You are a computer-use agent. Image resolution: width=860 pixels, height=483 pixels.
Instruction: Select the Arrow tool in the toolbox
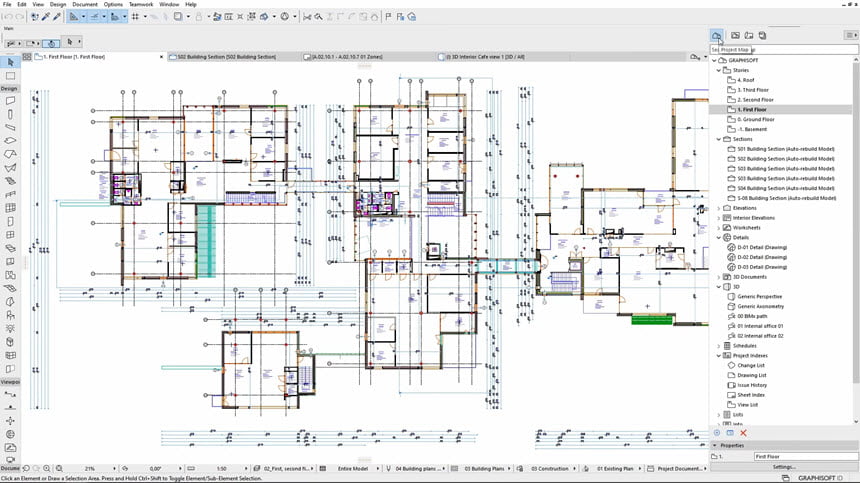pos(10,61)
